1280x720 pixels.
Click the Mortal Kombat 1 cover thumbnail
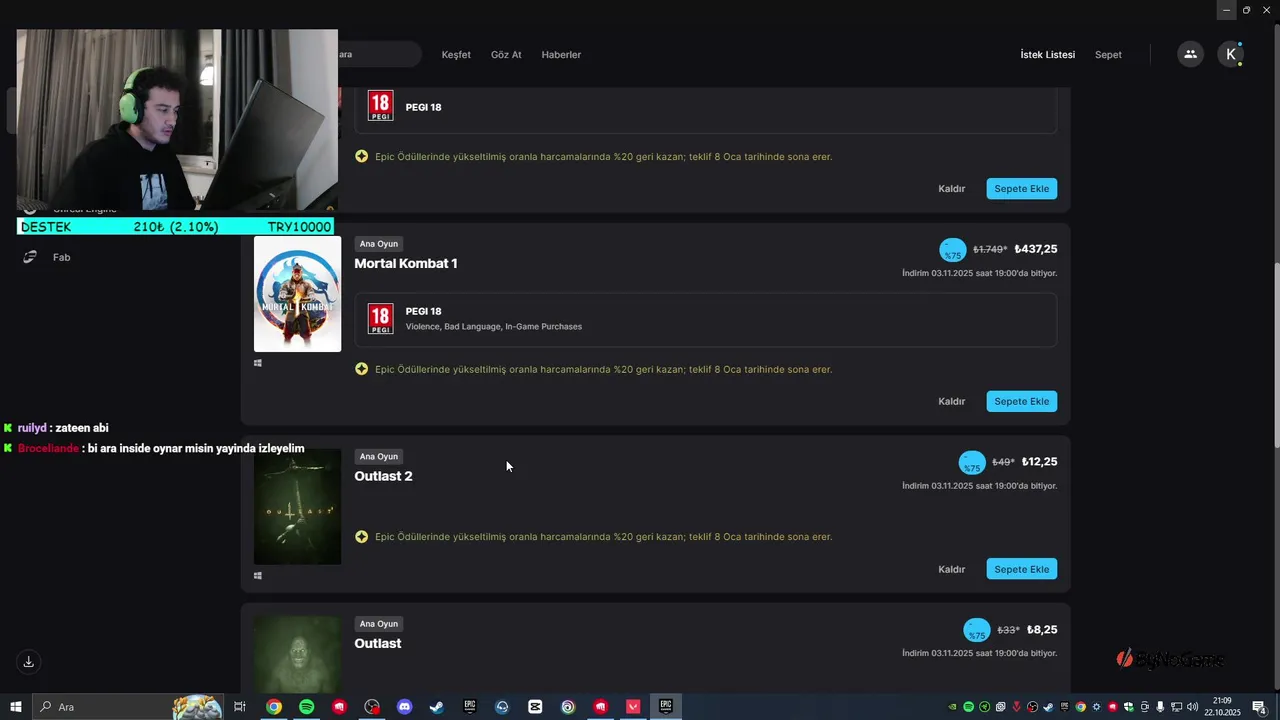tap(297, 294)
